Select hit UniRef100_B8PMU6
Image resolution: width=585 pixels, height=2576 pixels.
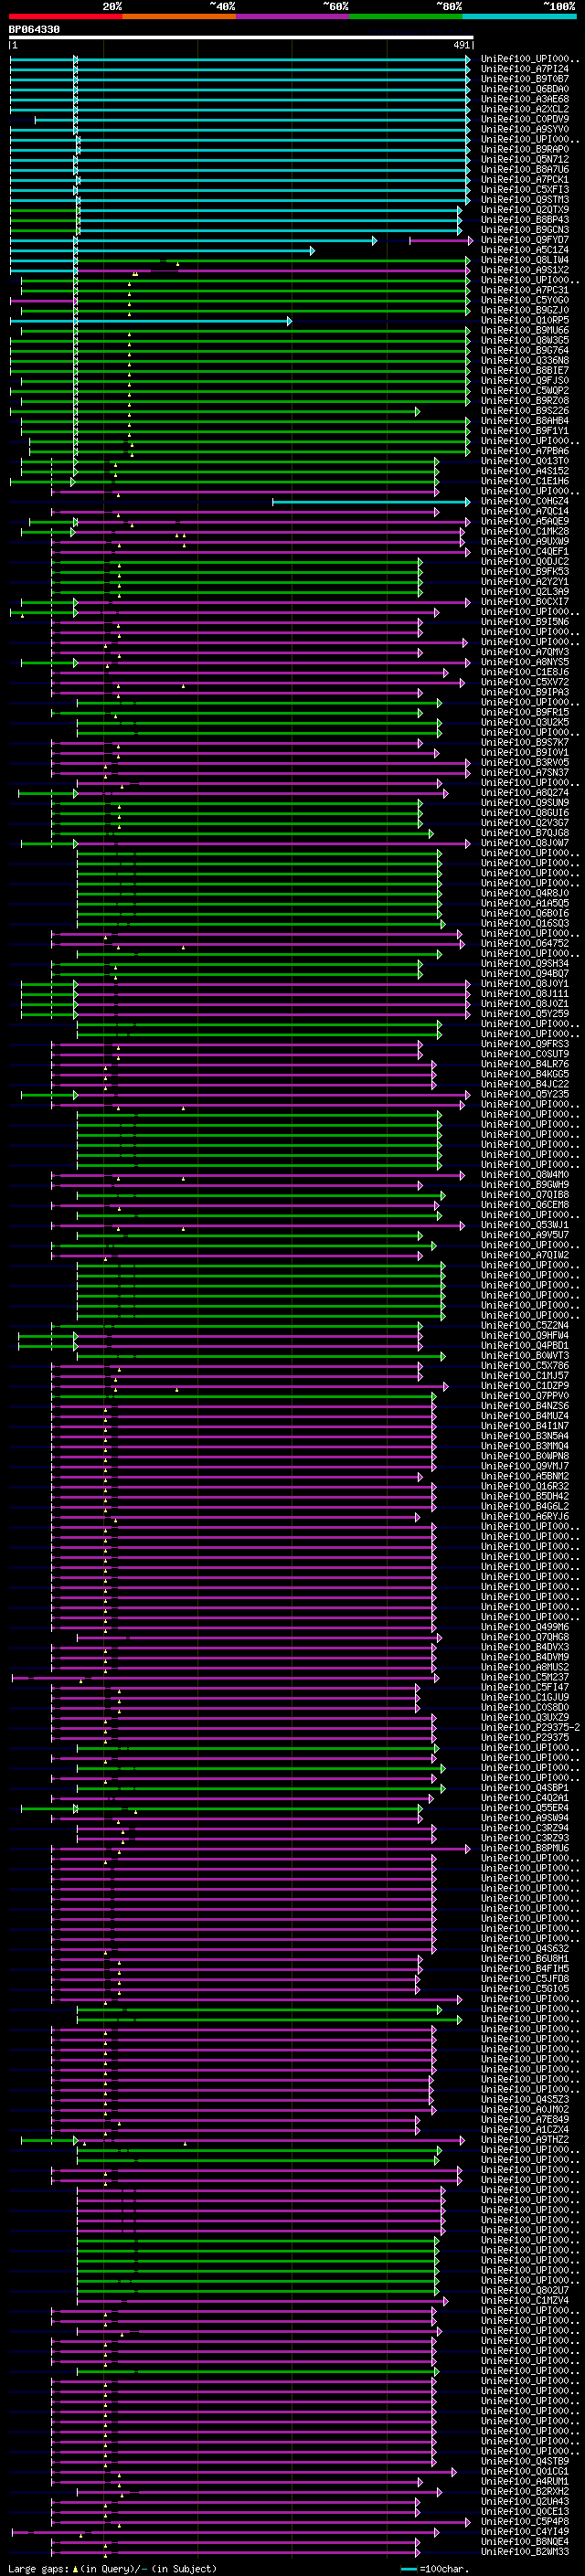pyautogui.click(x=525, y=1848)
